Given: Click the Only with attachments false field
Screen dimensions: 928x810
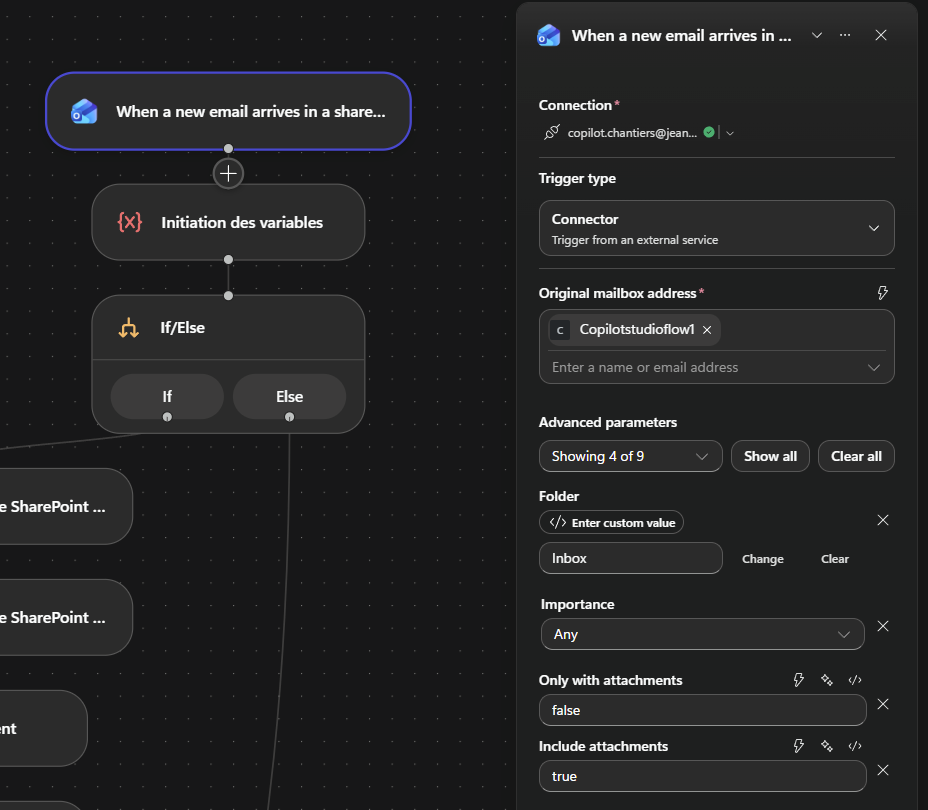Looking at the screenshot, I should pyautogui.click(x=703, y=710).
